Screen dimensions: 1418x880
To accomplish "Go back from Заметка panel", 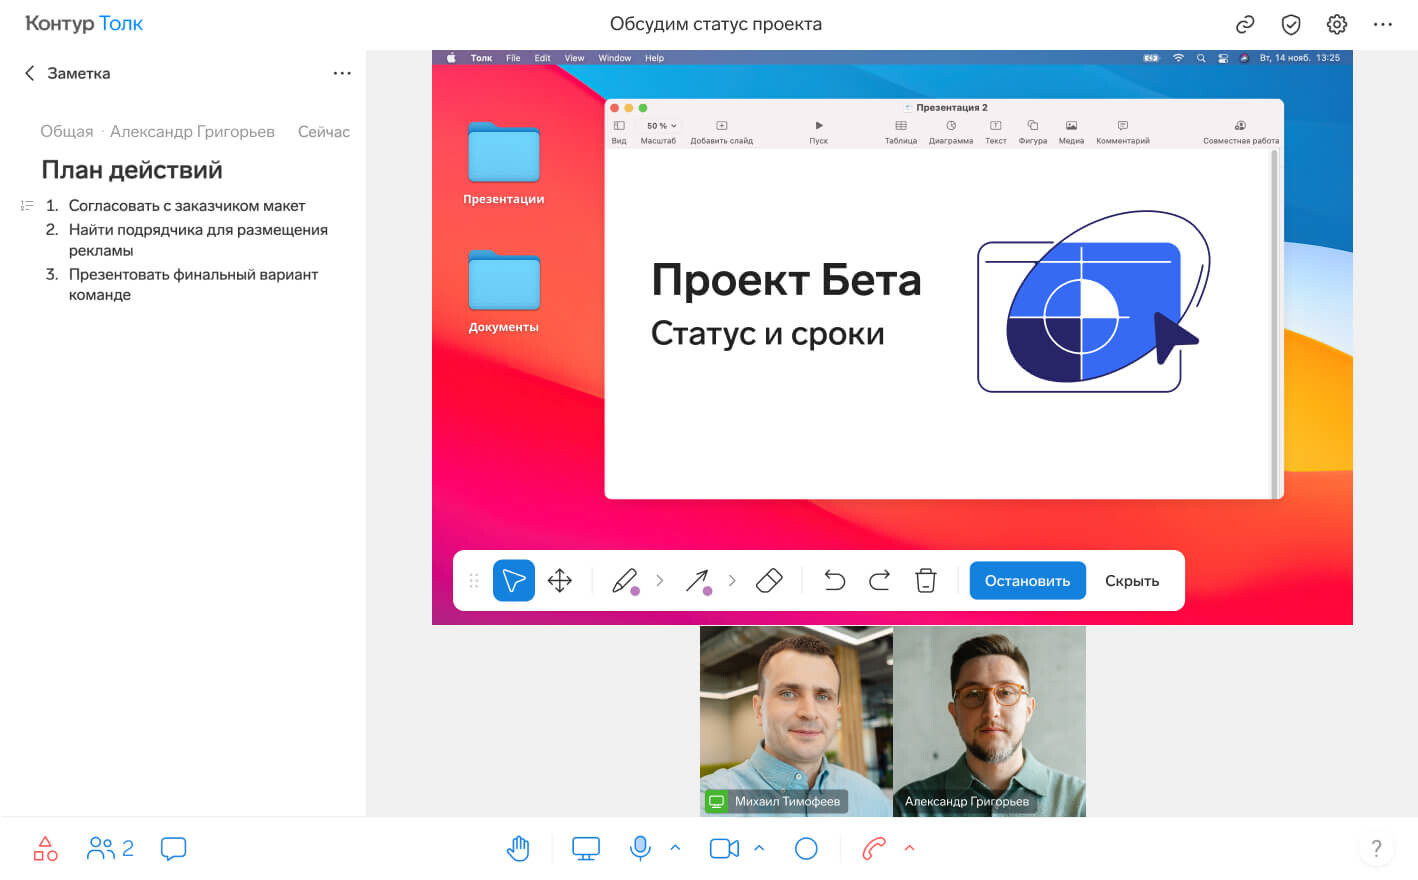I will (29, 73).
